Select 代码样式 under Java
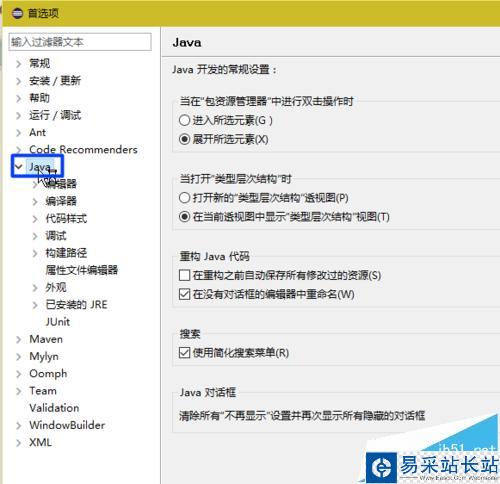 click(66, 218)
